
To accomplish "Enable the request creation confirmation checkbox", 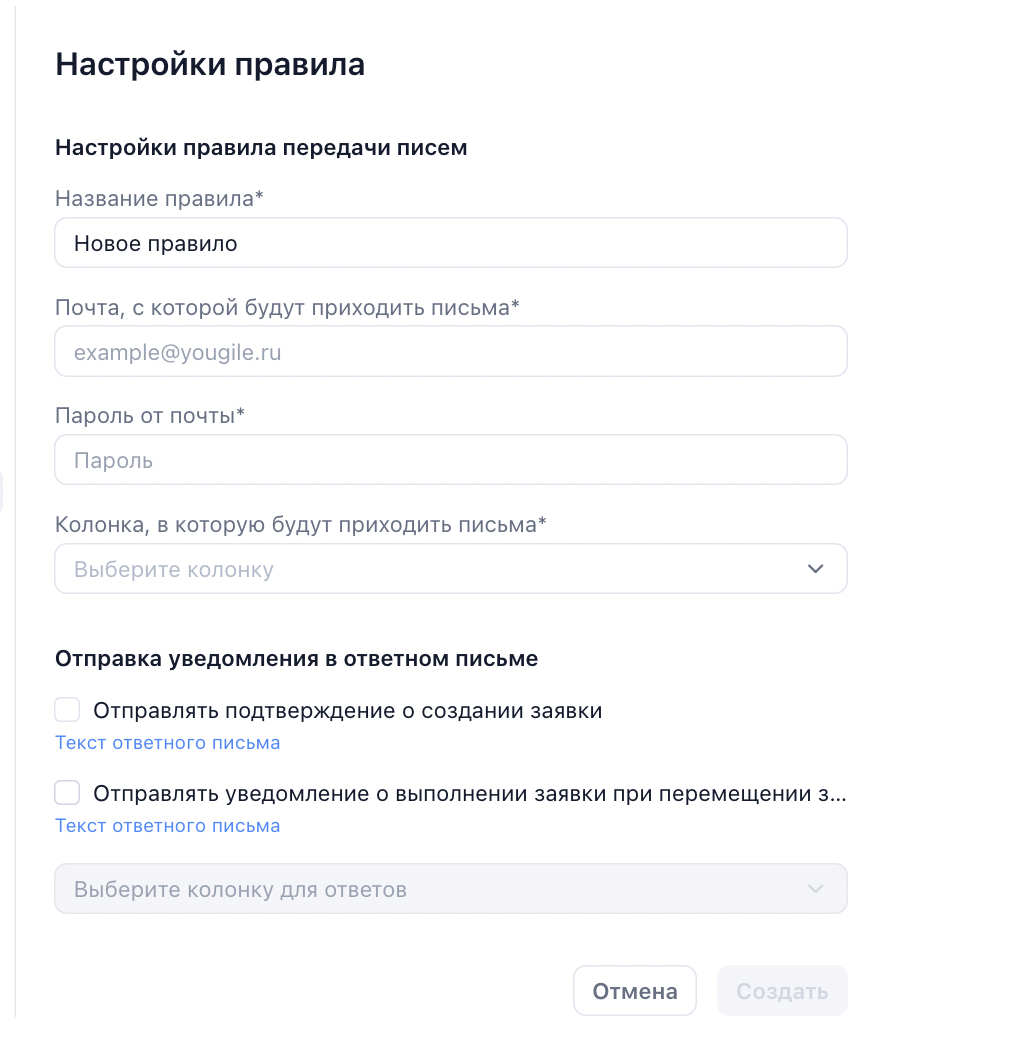I will pos(67,710).
